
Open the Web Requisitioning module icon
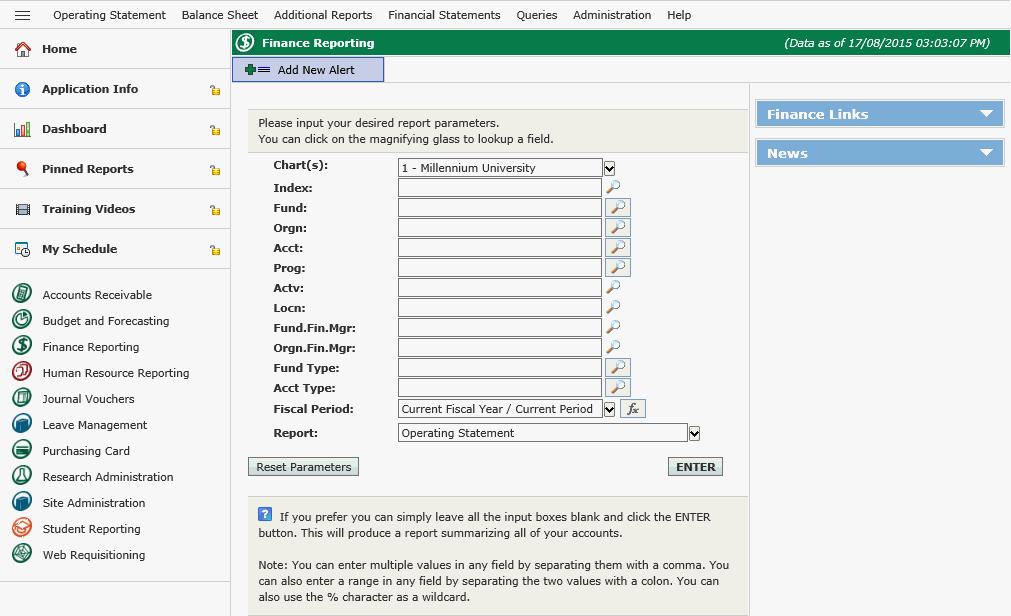point(22,555)
